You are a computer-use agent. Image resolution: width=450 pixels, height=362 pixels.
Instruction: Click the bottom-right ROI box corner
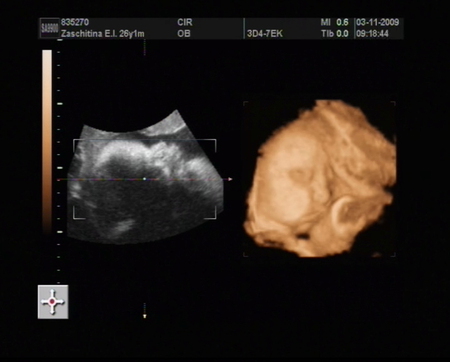click(213, 216)
